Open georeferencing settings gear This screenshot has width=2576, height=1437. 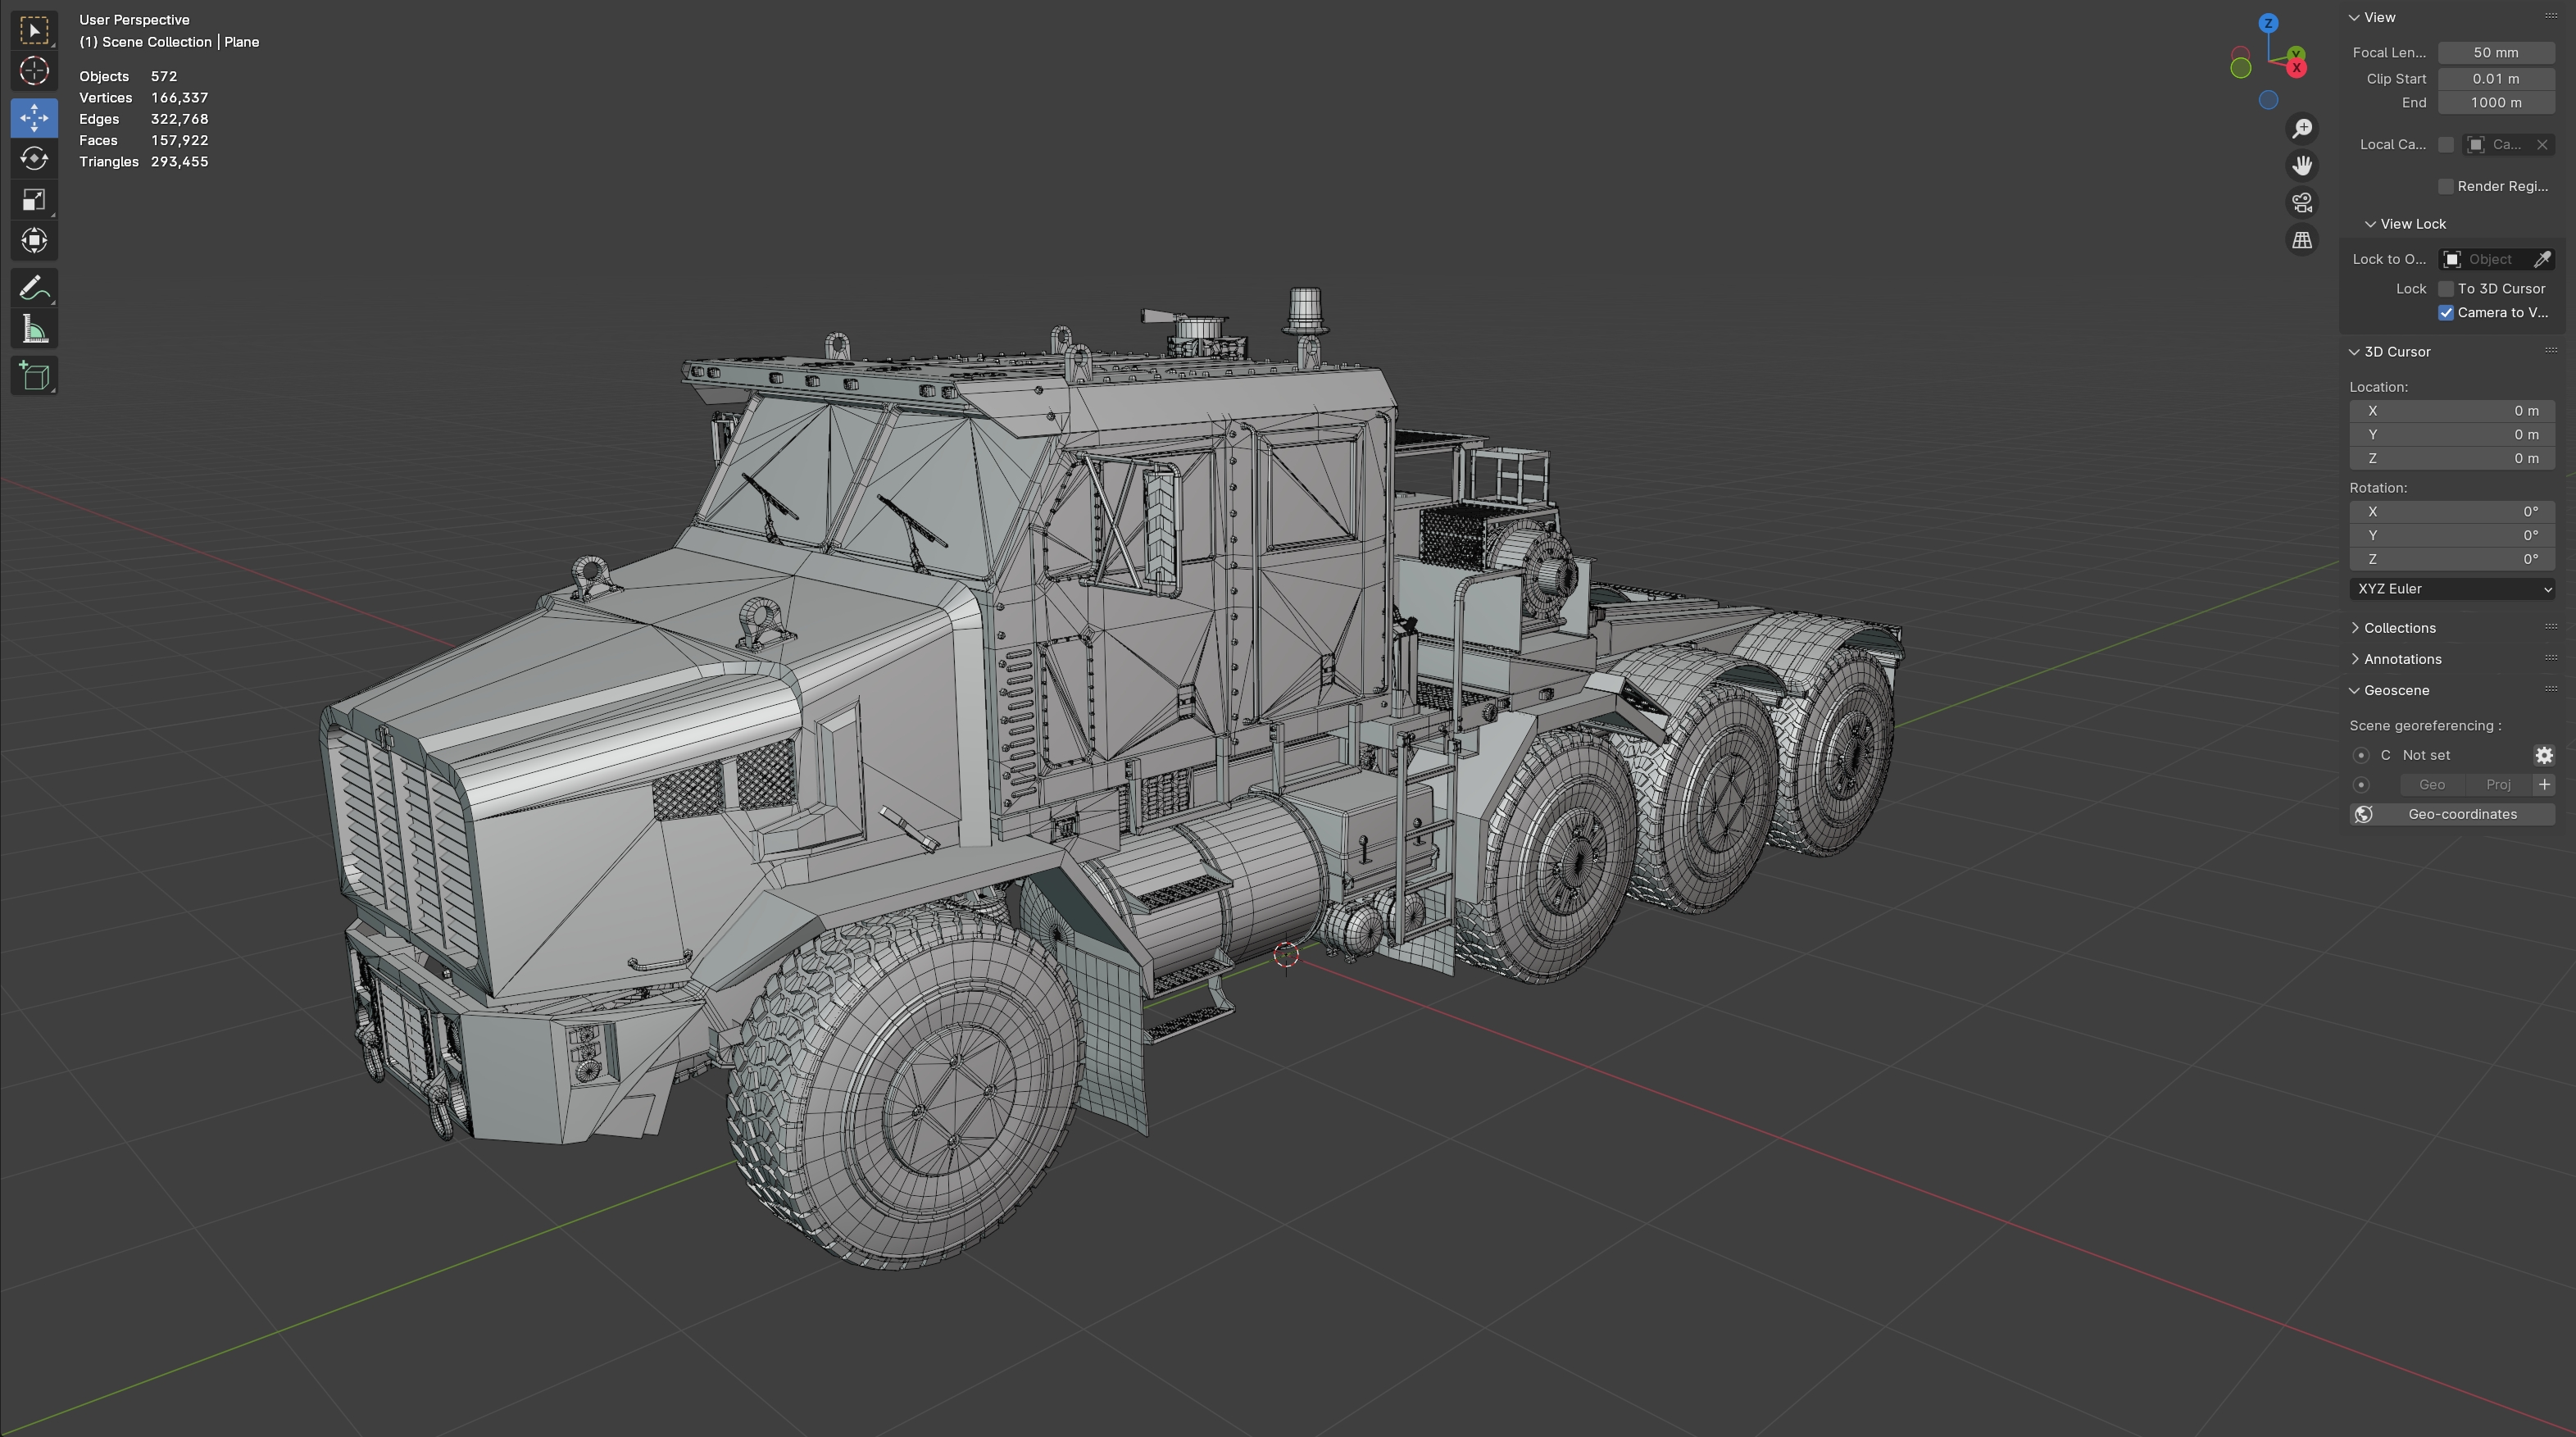pos(2544,755)
